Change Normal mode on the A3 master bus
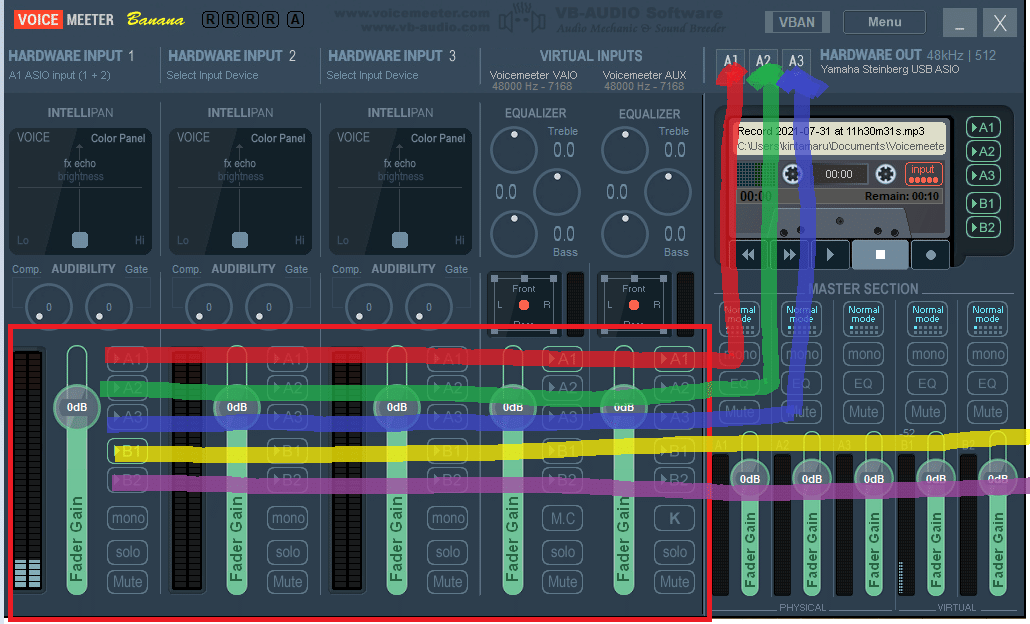Screen dimensions: 1030x624 click(863, 319)
